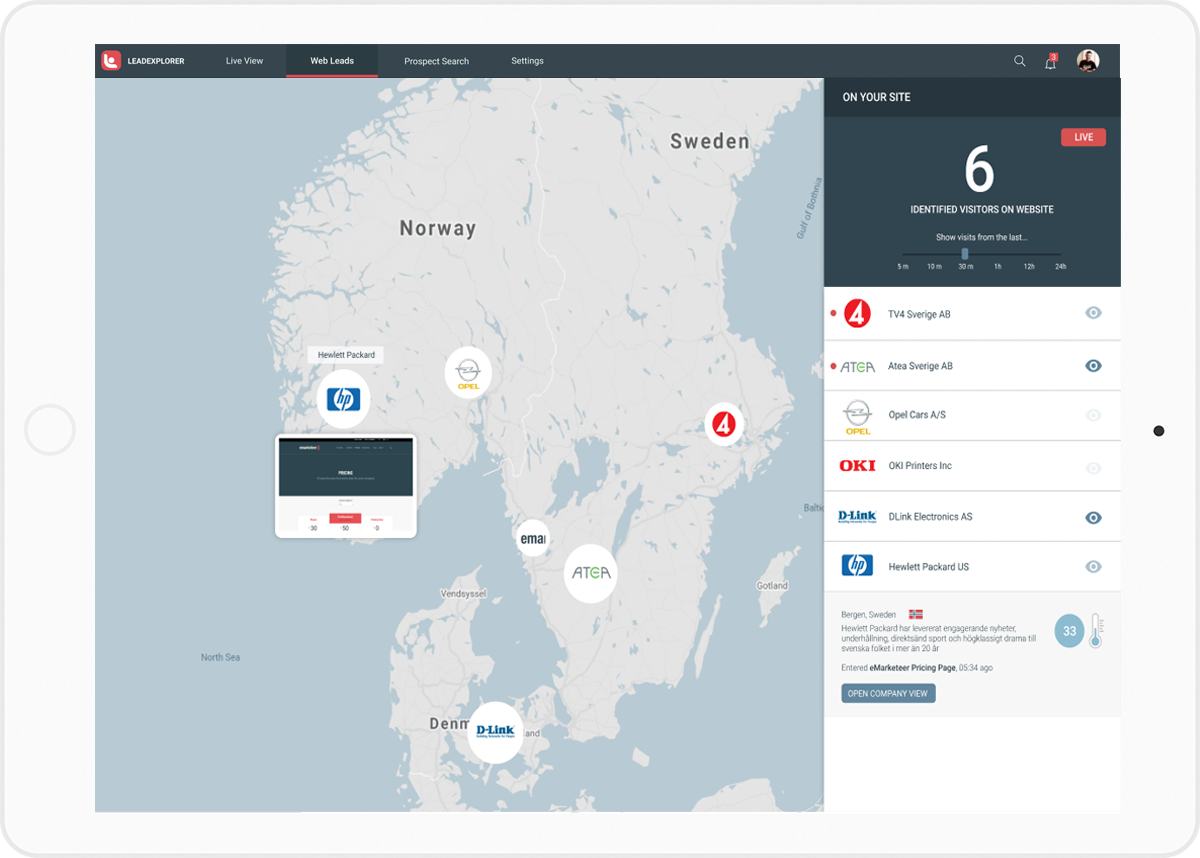The height and width of the screenshot is (858, 1200).
Task: Click the thermometer lead score icon
Action: (x=1095, y=631)
